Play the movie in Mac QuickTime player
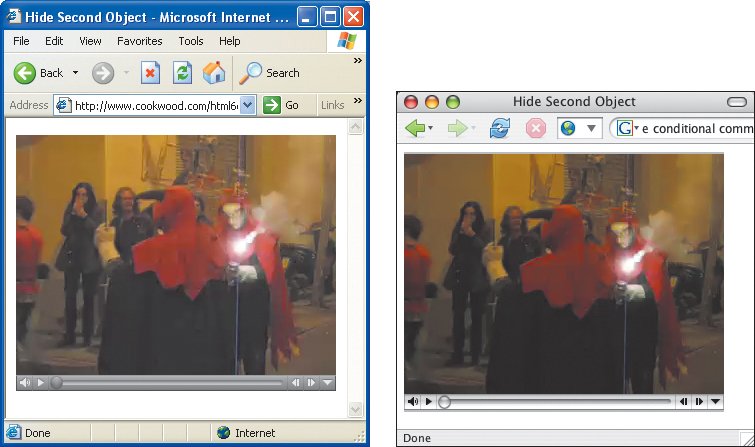Image resolution: width=755 pixels, height=447 pixels. pos(429,401)
